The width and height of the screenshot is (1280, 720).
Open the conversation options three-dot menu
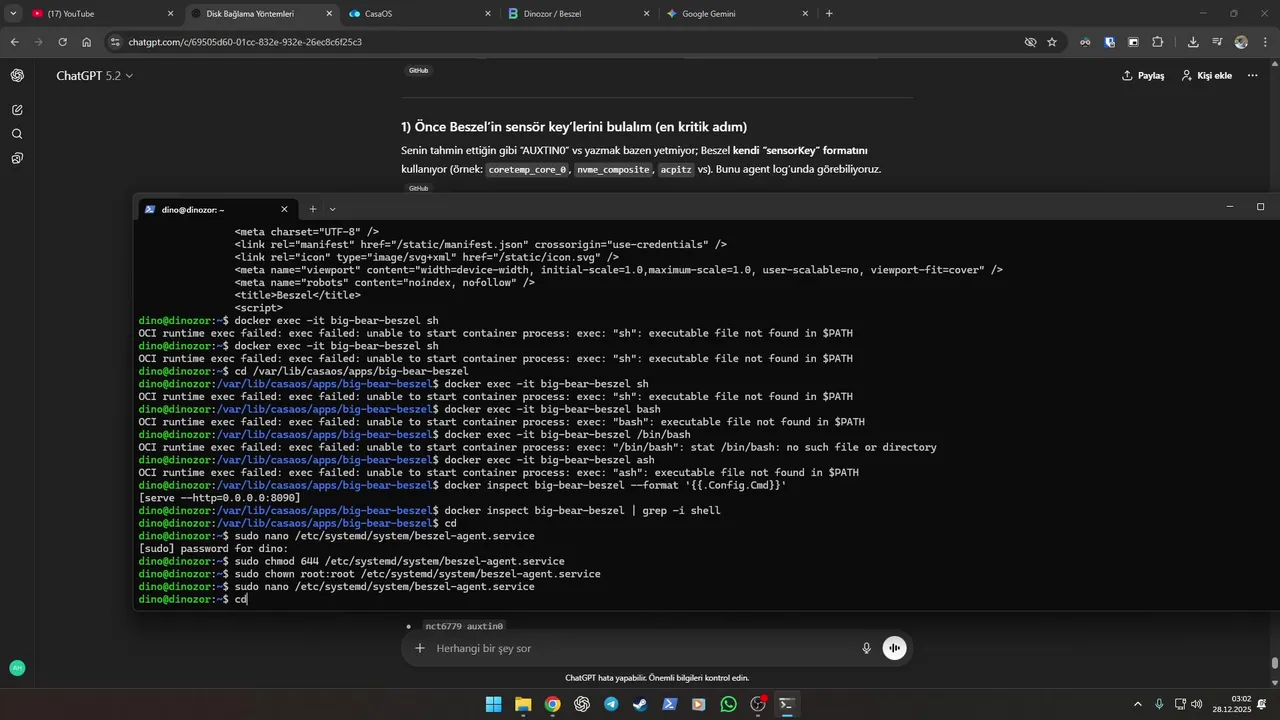click(1252, 76)
